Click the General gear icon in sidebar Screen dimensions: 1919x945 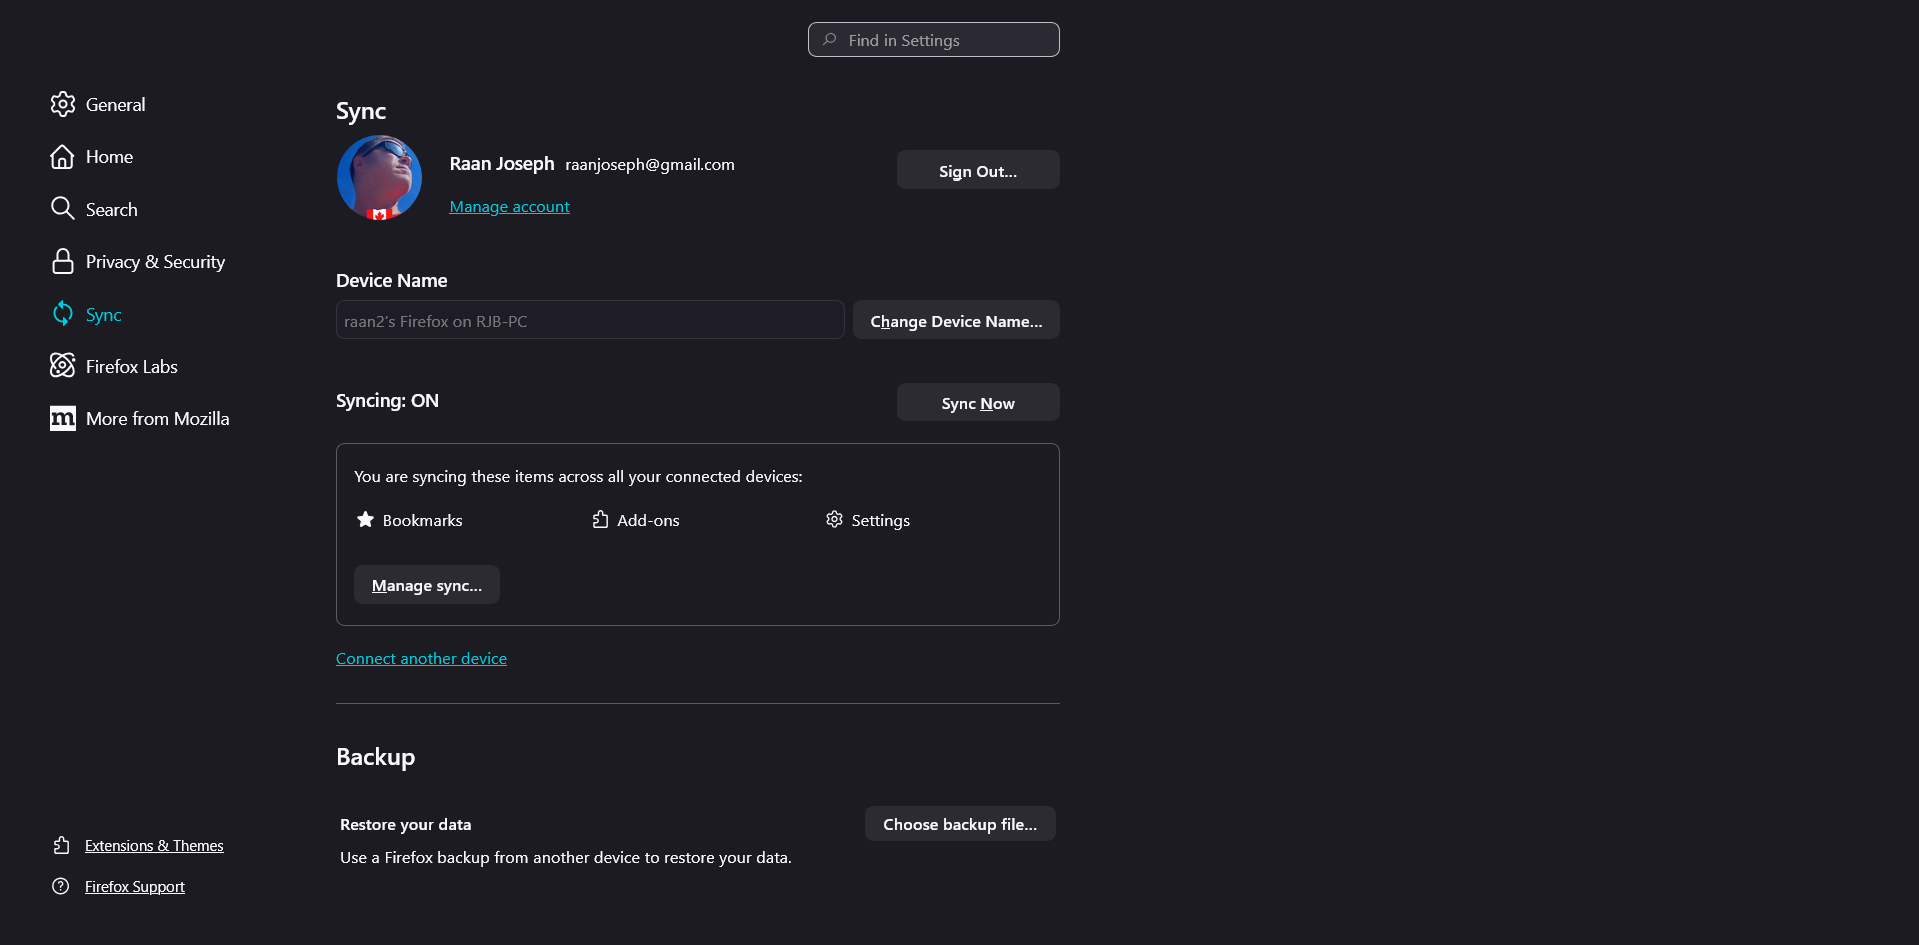pyautogui.click(x=63, y=104)
